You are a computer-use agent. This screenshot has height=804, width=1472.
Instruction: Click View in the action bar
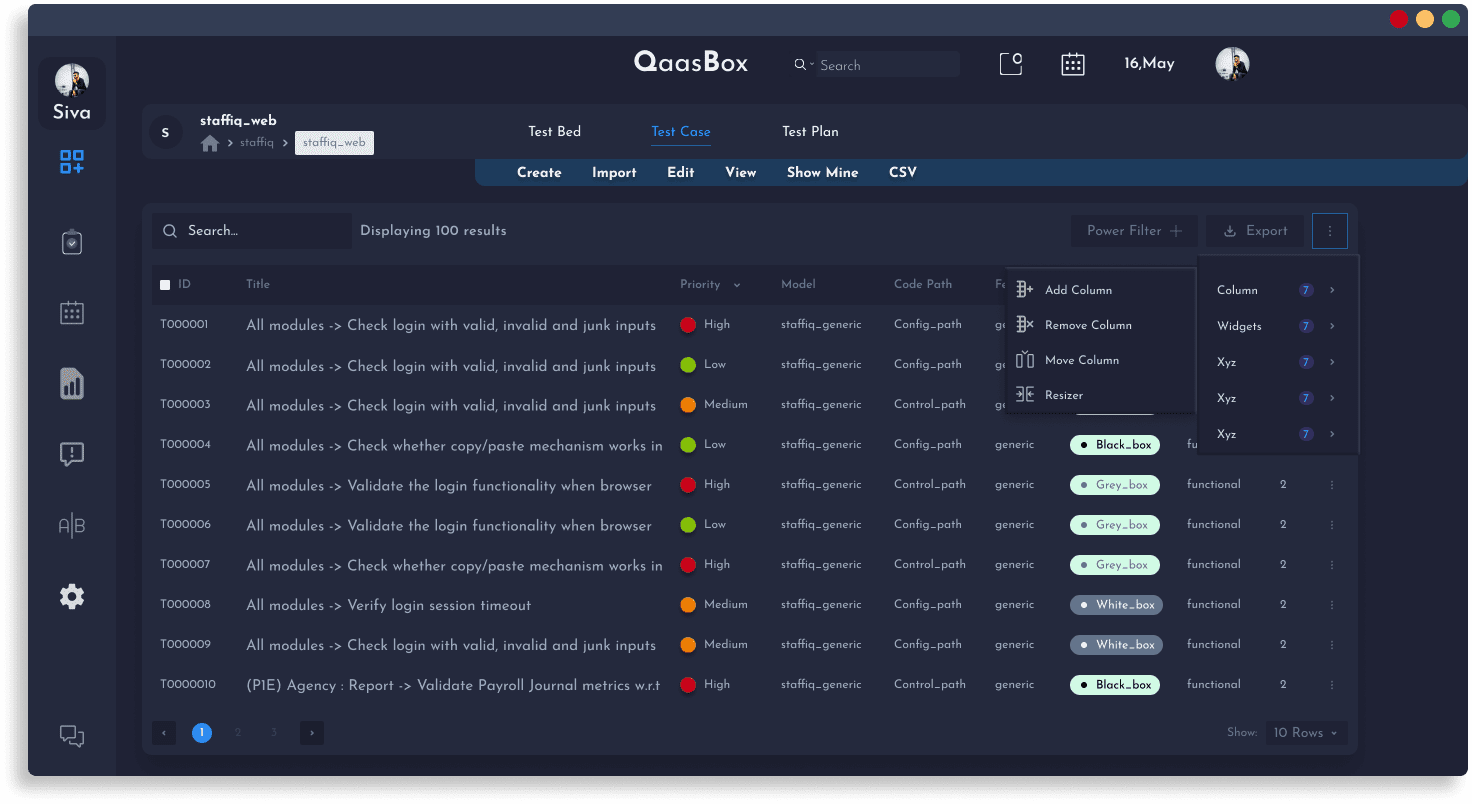point(741,173)
